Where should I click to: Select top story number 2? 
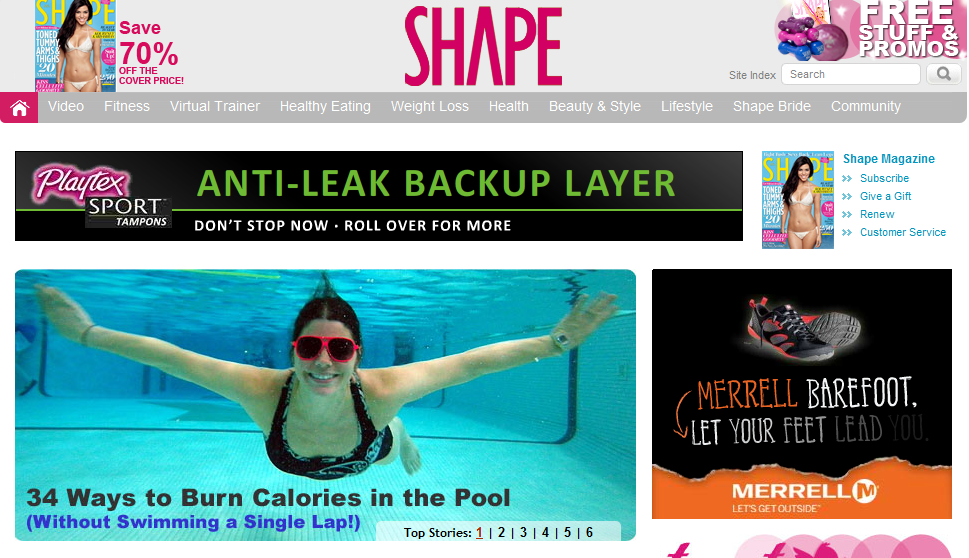point(501,533)
